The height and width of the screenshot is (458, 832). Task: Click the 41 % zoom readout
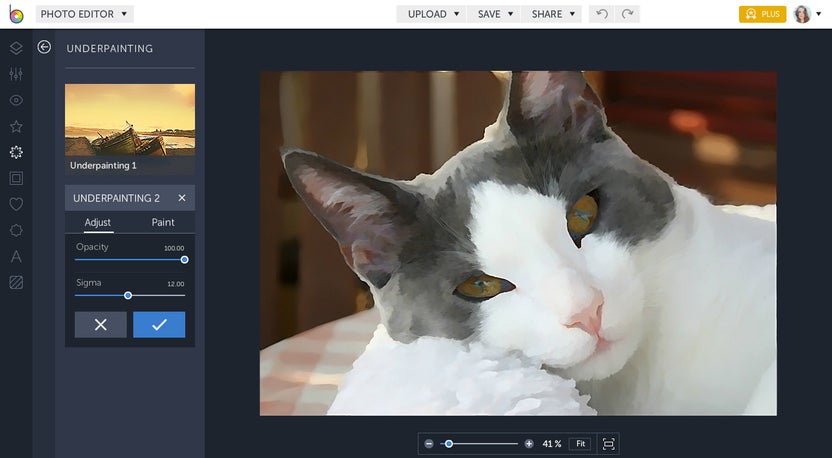tap(552, 444)
